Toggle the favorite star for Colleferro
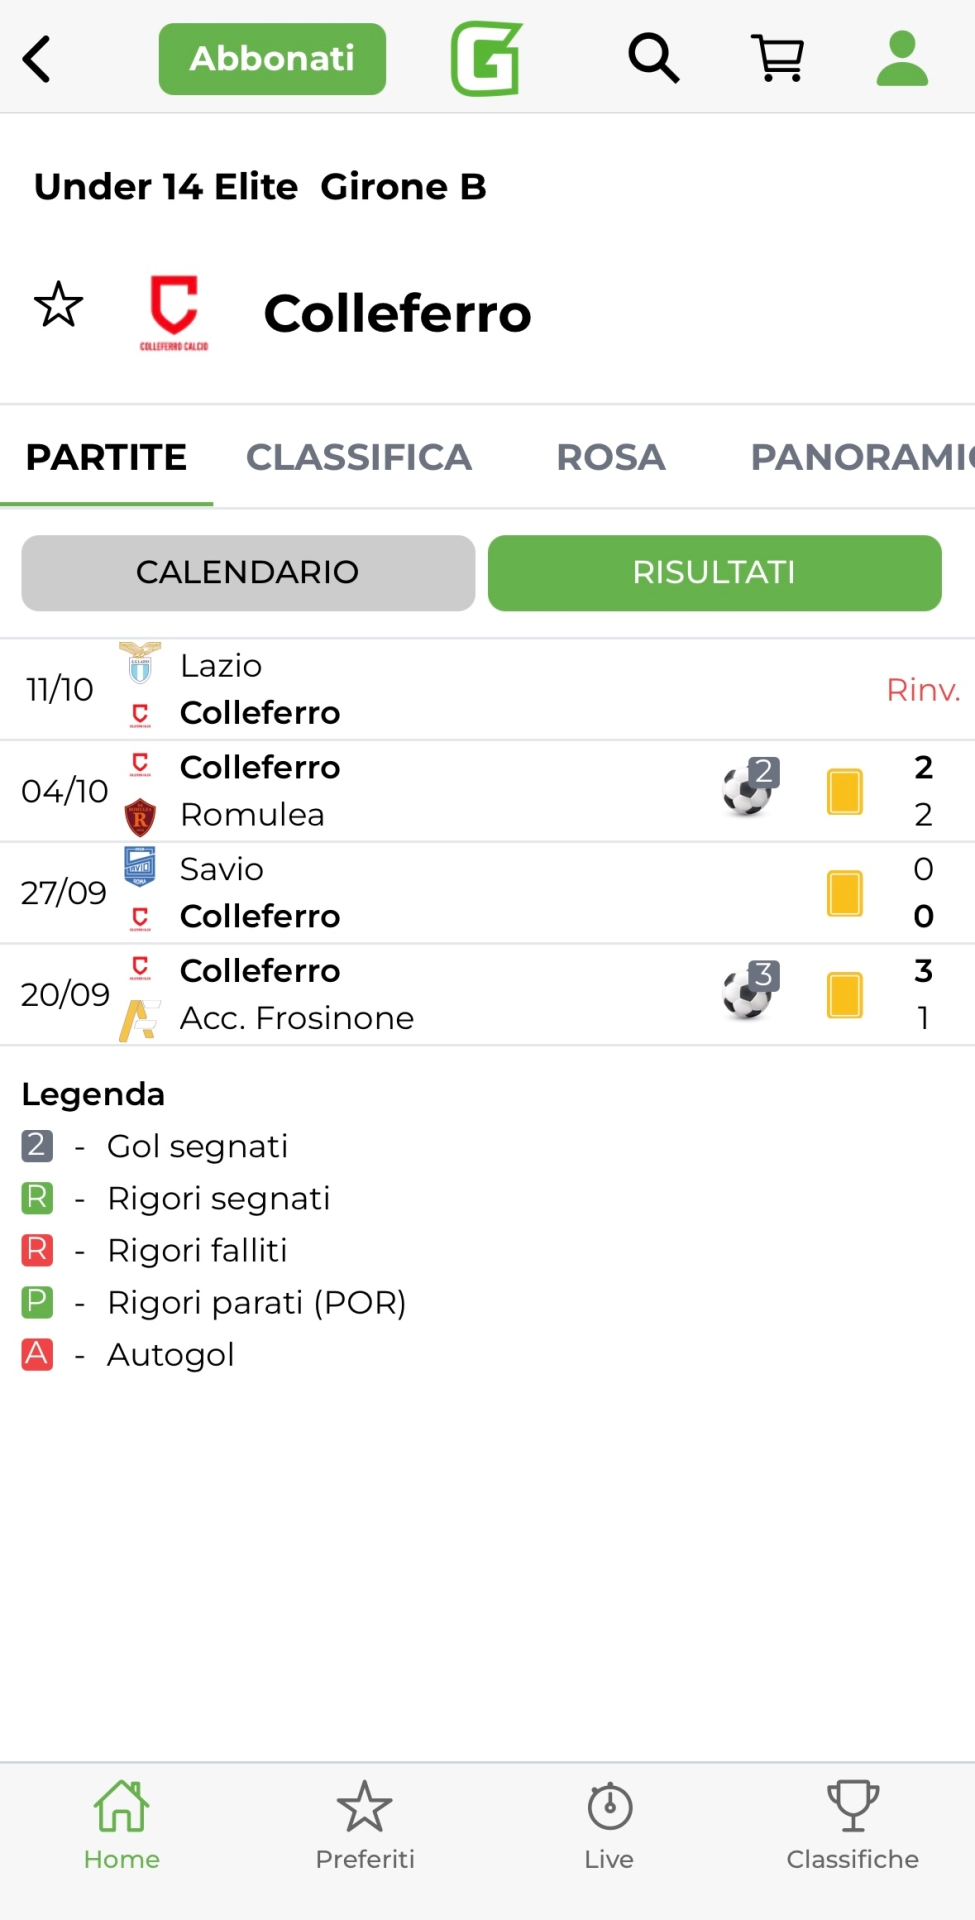Screen dimensions: 975x1920 (58, 305)
